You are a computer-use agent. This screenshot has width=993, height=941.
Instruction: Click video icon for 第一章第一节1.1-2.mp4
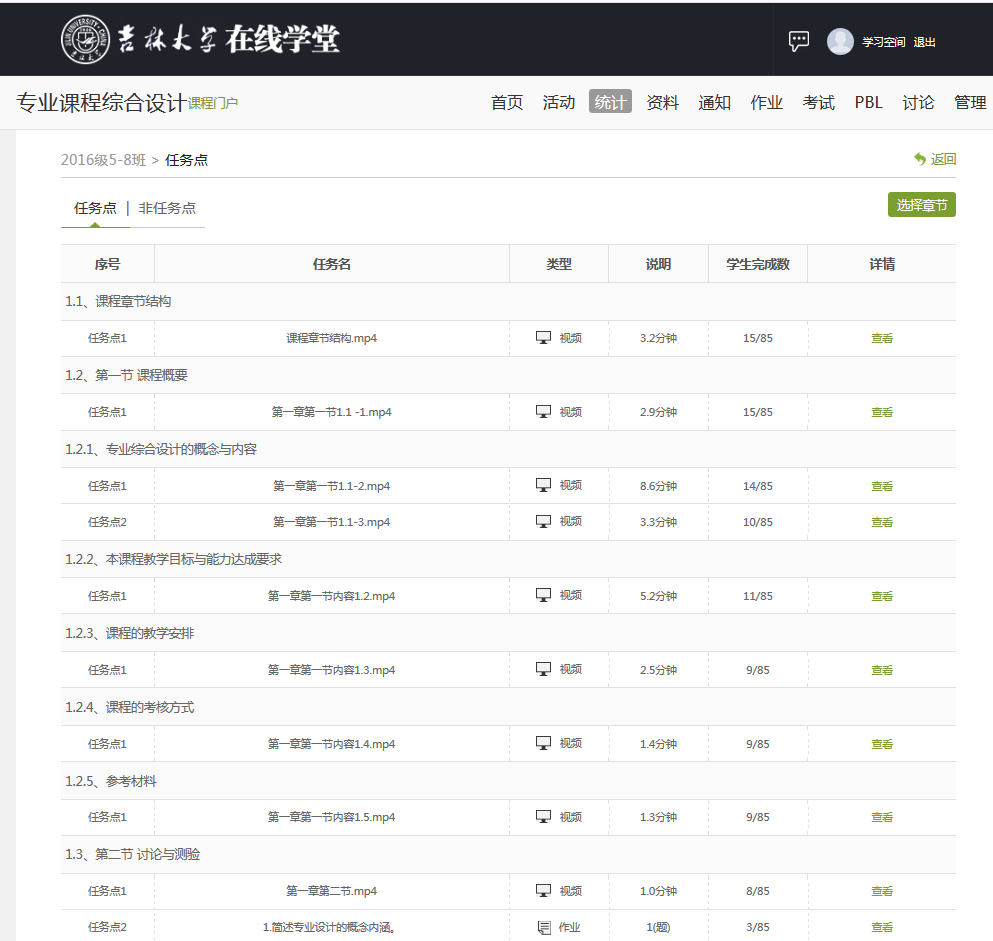click(x=544, y=485)
